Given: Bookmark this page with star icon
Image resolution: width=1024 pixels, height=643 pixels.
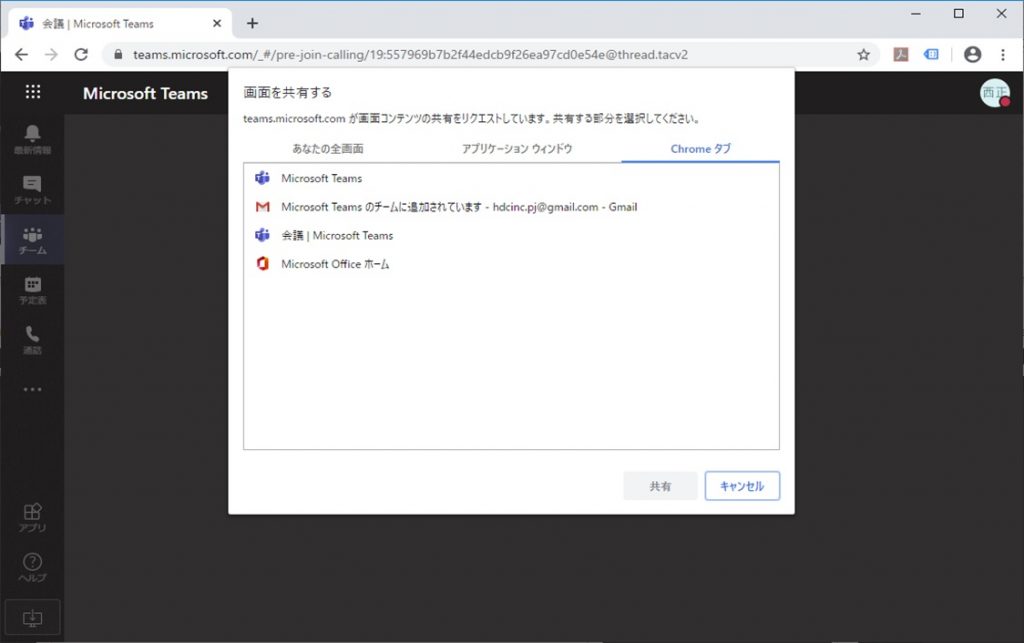Looking at the screenshot, I should (863, 55).
